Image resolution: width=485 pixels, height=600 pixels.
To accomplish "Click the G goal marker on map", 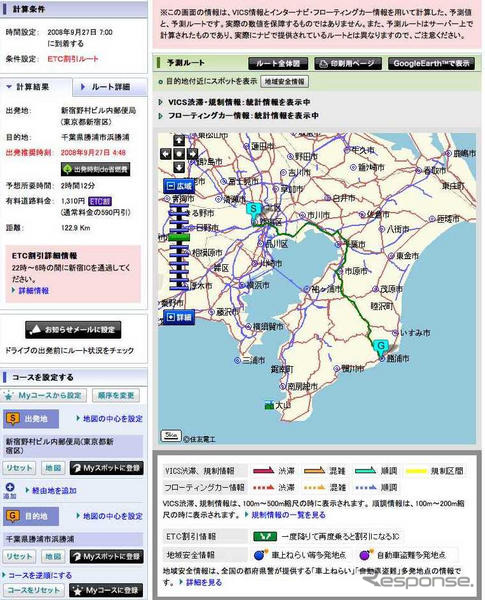I will click(381, 348).
